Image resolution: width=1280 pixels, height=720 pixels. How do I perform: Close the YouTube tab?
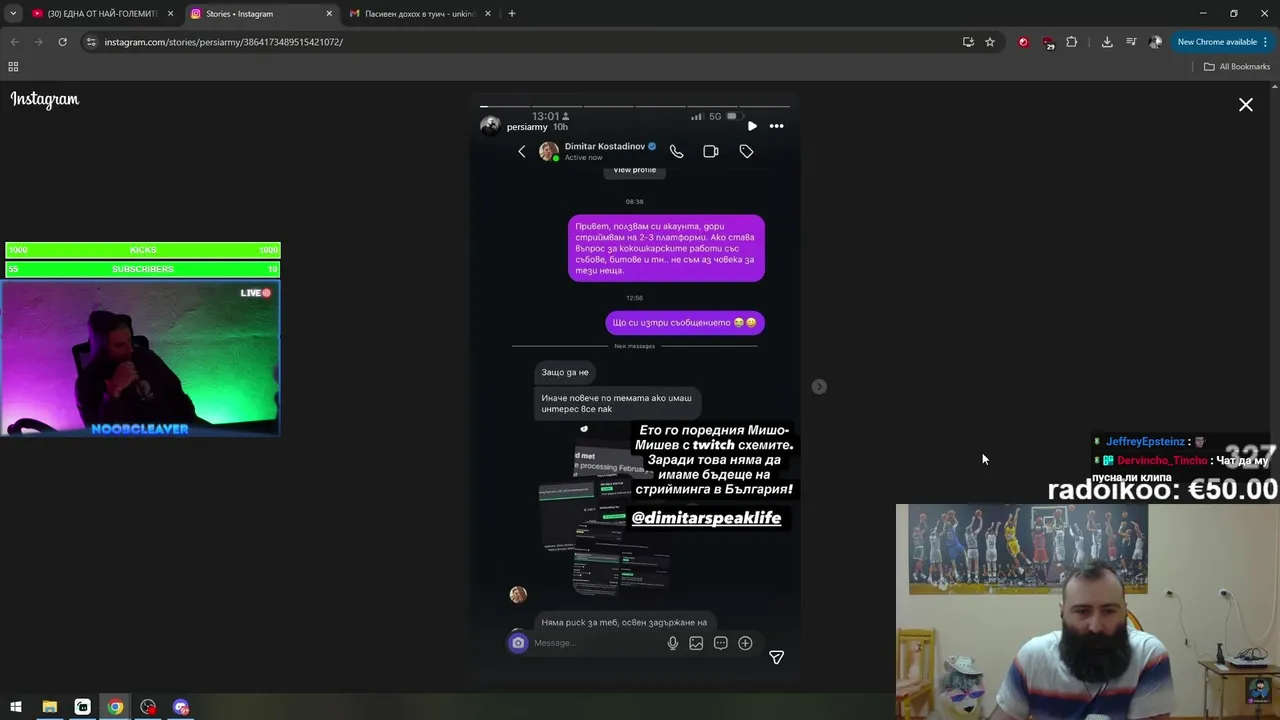(170, 14)
